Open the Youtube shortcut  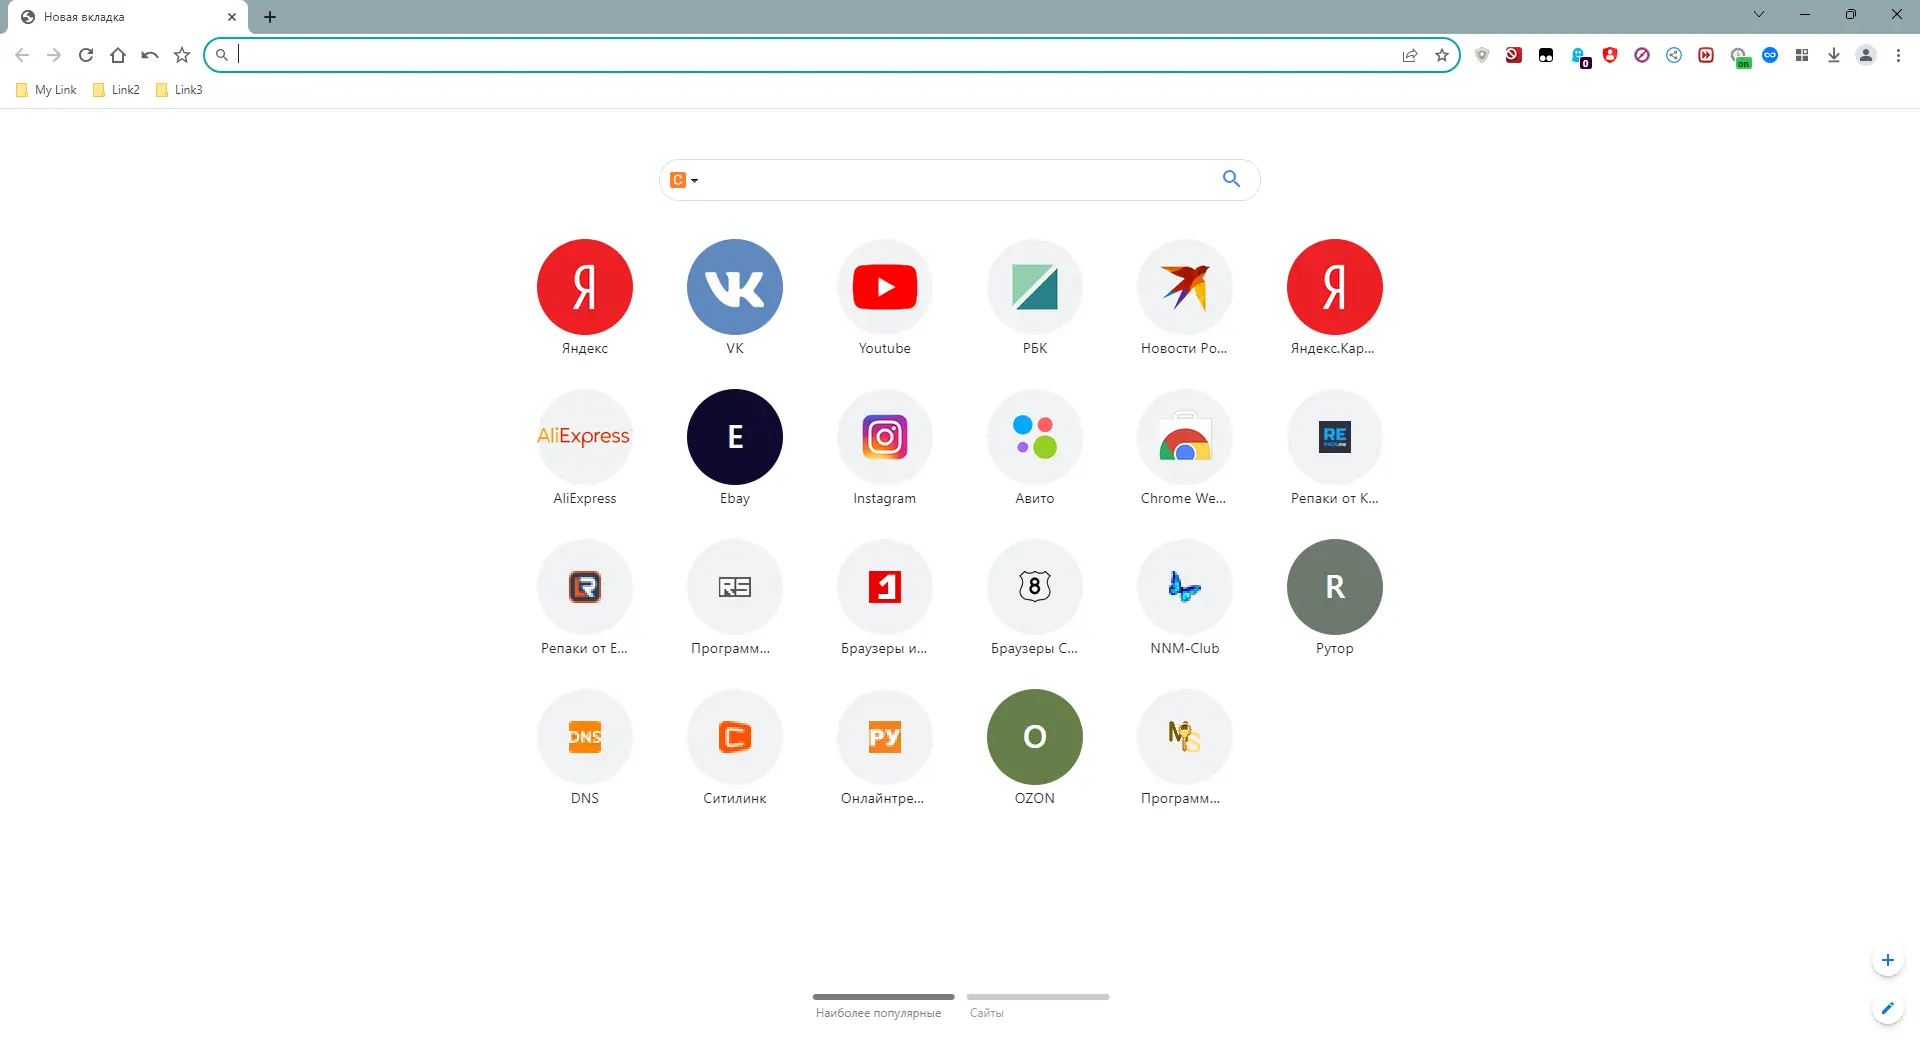pyautogui.click(x=884, y=287)
